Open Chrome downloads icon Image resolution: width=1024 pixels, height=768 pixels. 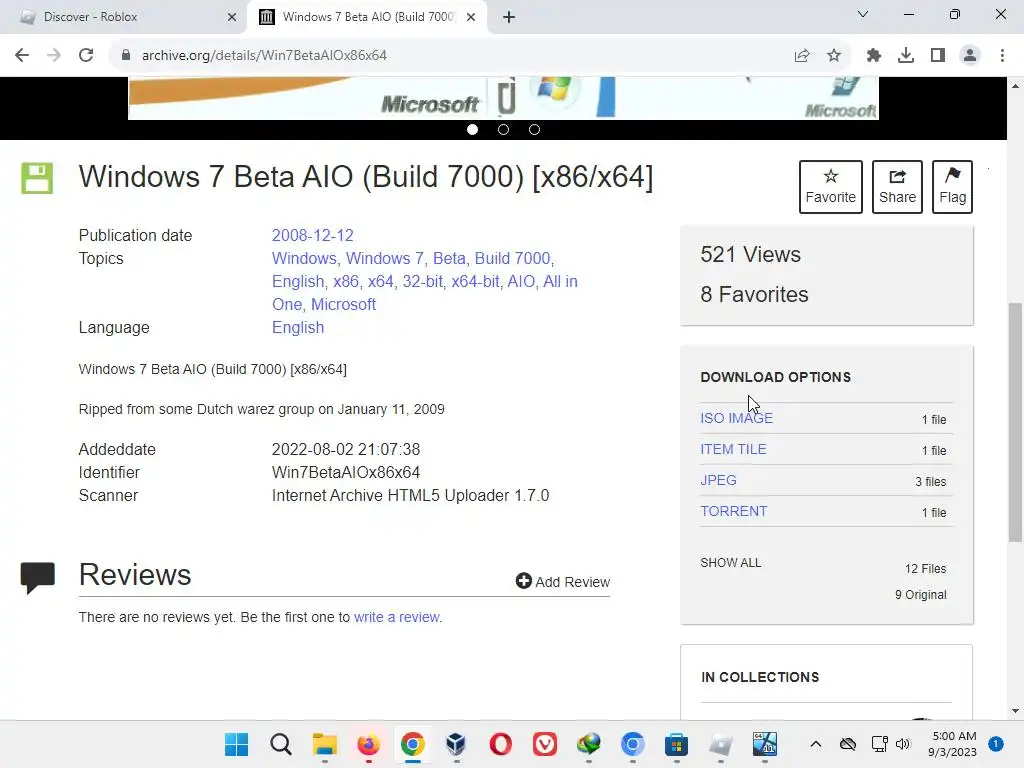(906, 56)
